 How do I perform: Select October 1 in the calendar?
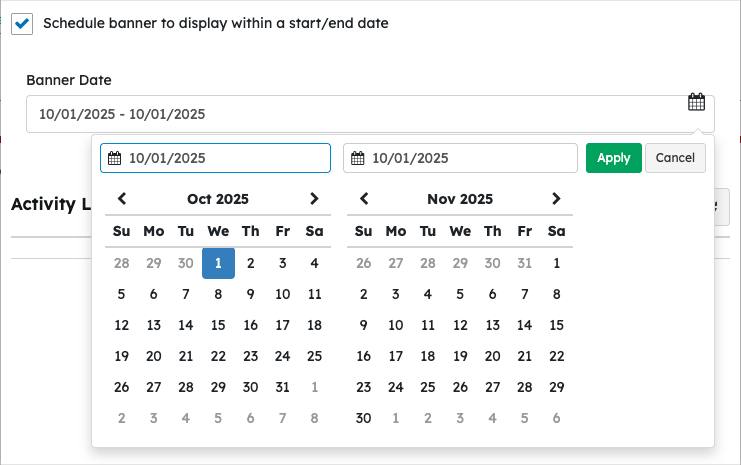pyautogui.click(x=218, y=263)
